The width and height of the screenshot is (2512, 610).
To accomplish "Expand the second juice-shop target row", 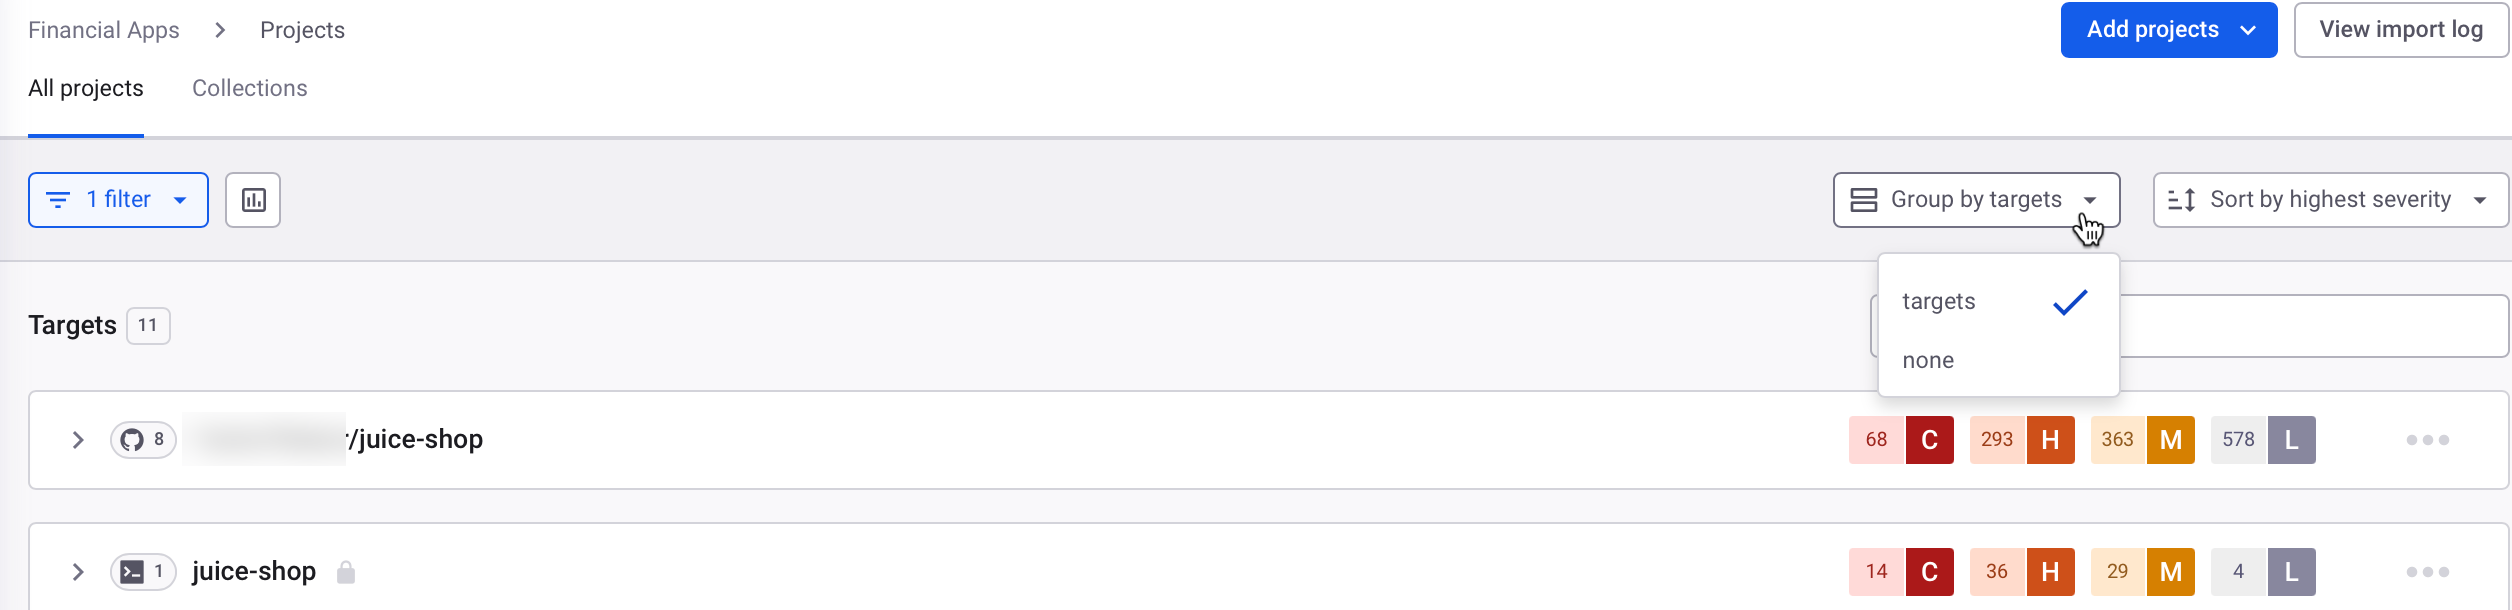I will [77, 571].
